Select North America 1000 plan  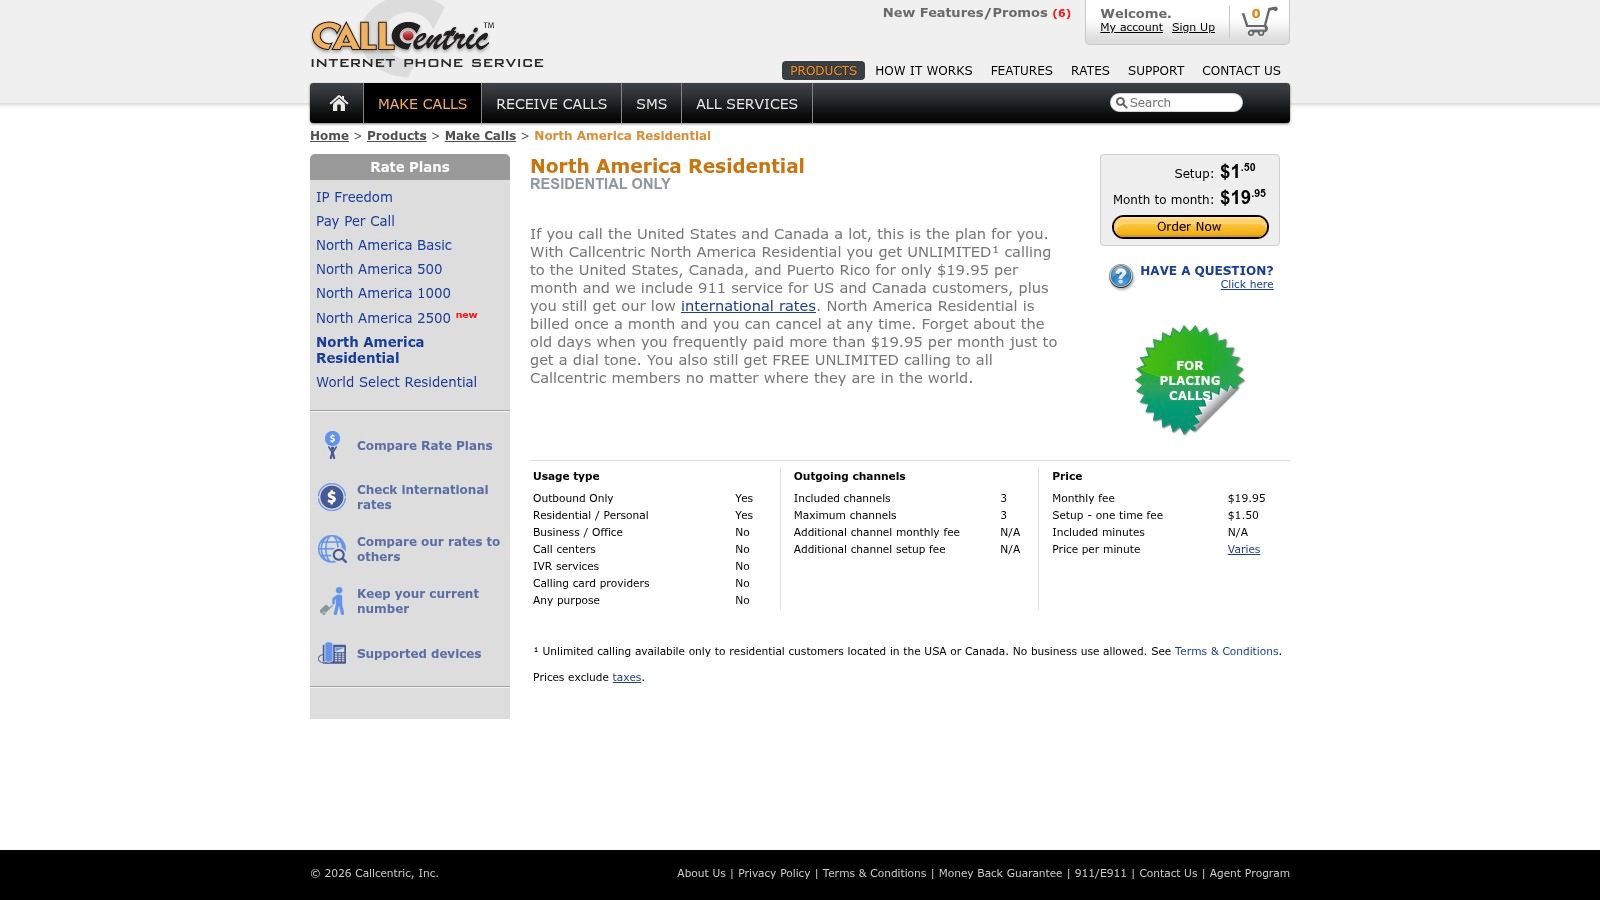pos(383,293)
